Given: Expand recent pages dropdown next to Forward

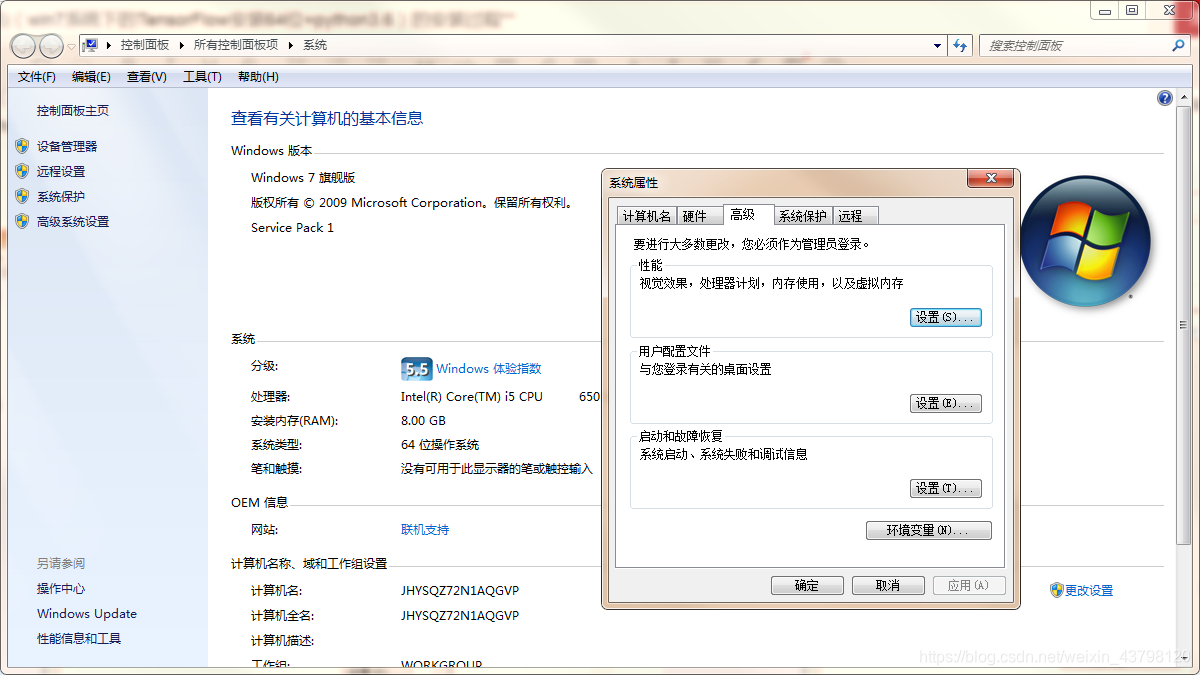Looking at the screenshot, I should tap(71, 47).
